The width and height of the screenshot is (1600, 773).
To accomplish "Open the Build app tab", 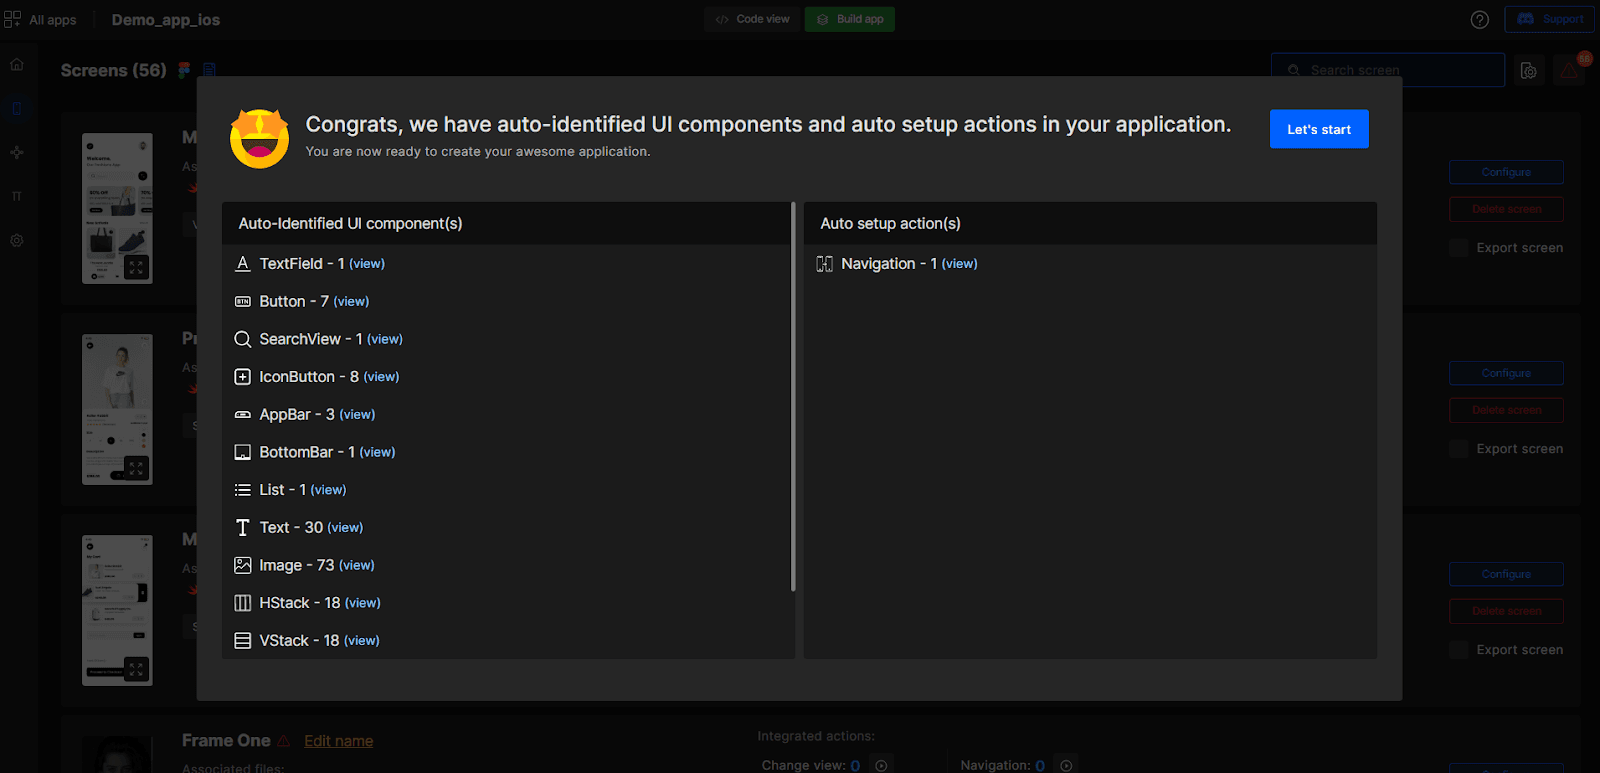I will point(850,19).
